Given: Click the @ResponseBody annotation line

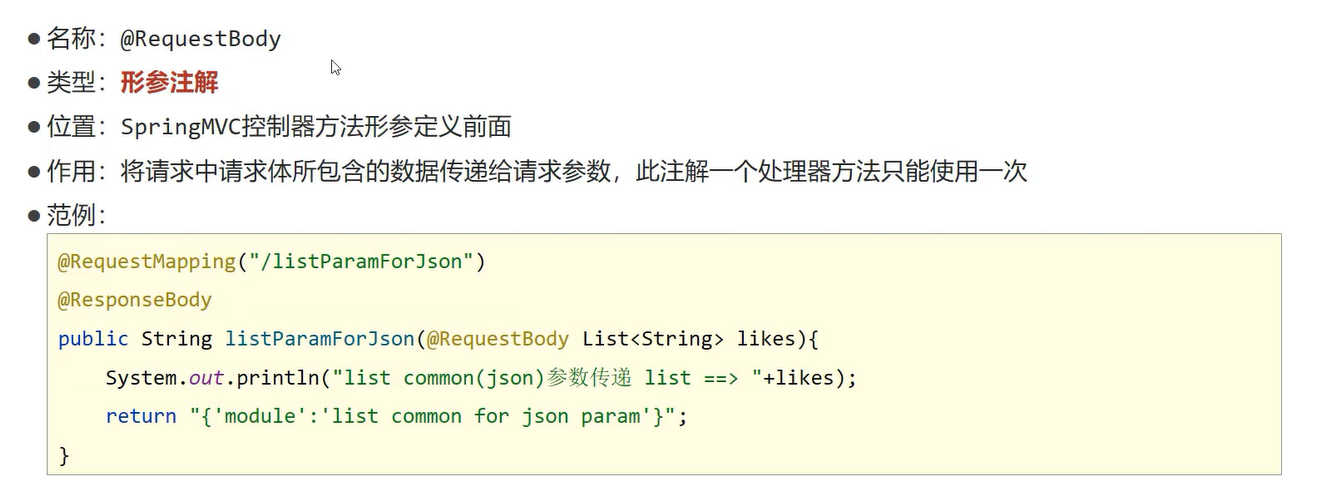Looking at the screenshot, I should tap(134, 300).
